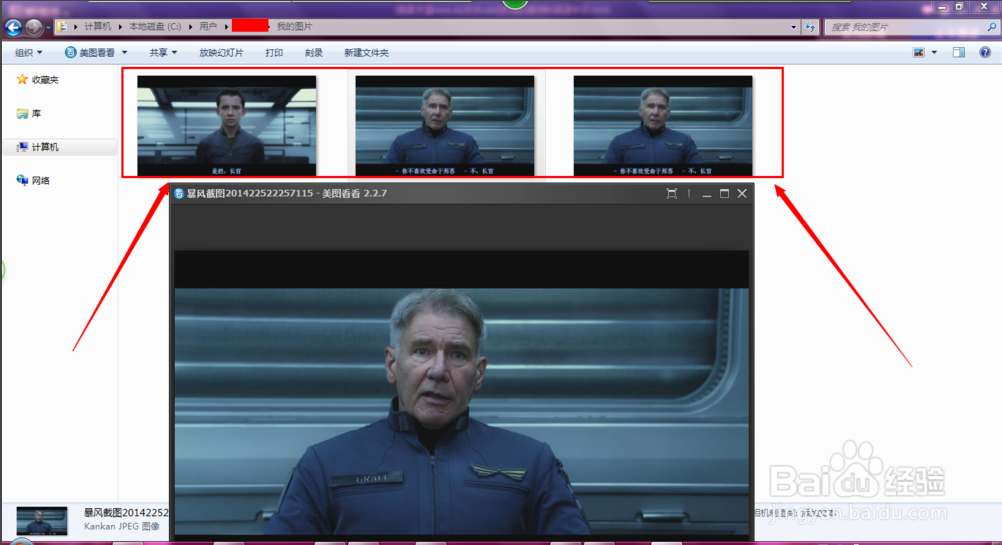Click the 我的图片 breadcrumb segment

pyautogui.click(x=294, y=27)
